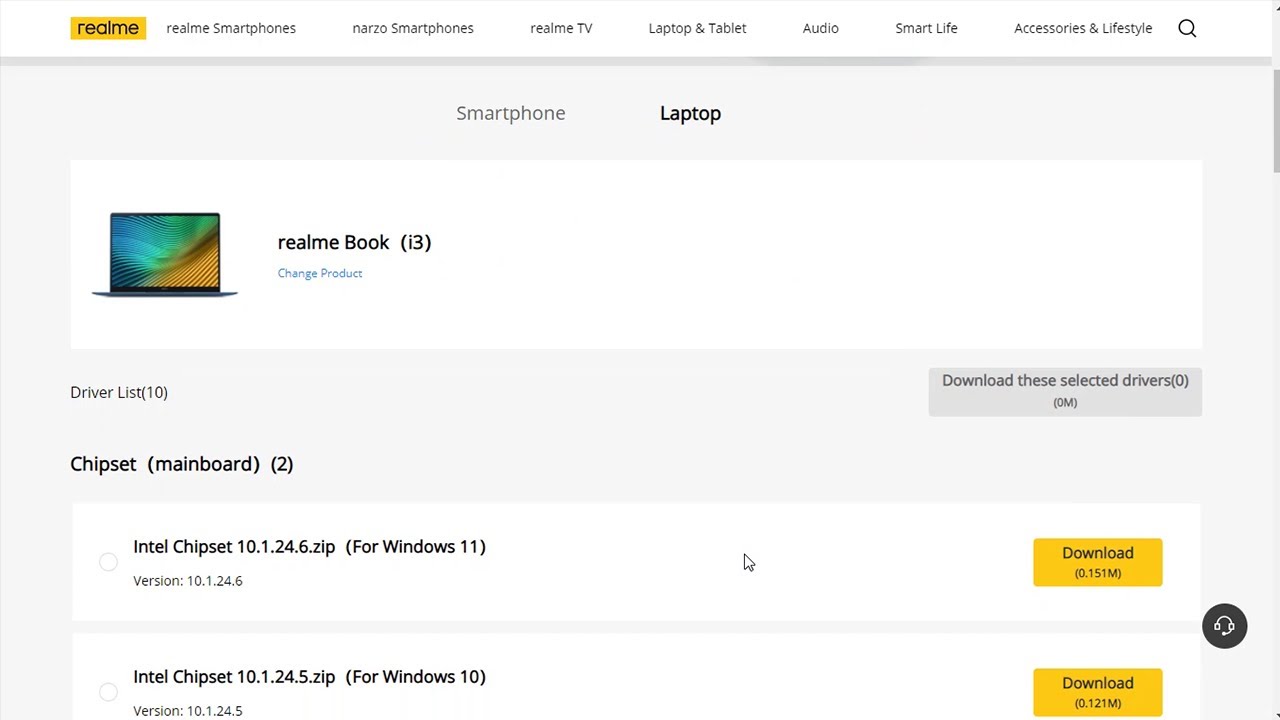This screenshot has height=720, width=1280.
Task: Download the Windows 10 Intel Chipset driver
Action: 1097,692
